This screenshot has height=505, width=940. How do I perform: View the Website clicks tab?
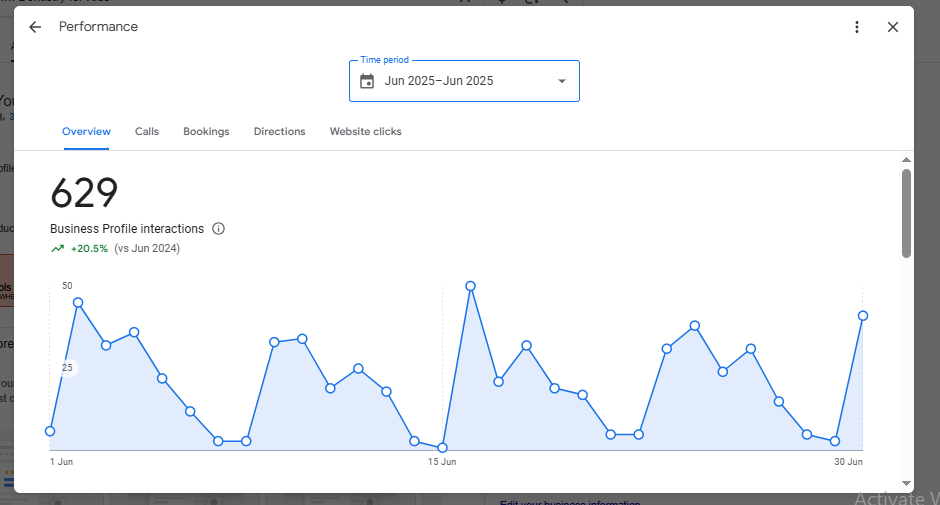point(365,132)
